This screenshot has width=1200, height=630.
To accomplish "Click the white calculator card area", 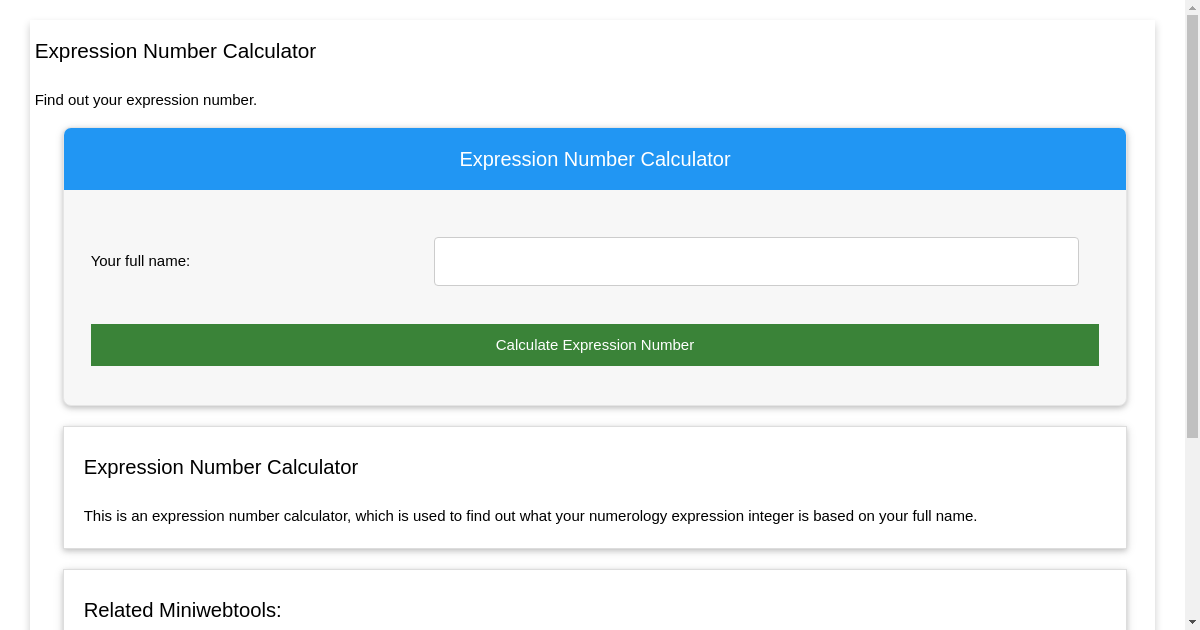I will tap(594, 487).
